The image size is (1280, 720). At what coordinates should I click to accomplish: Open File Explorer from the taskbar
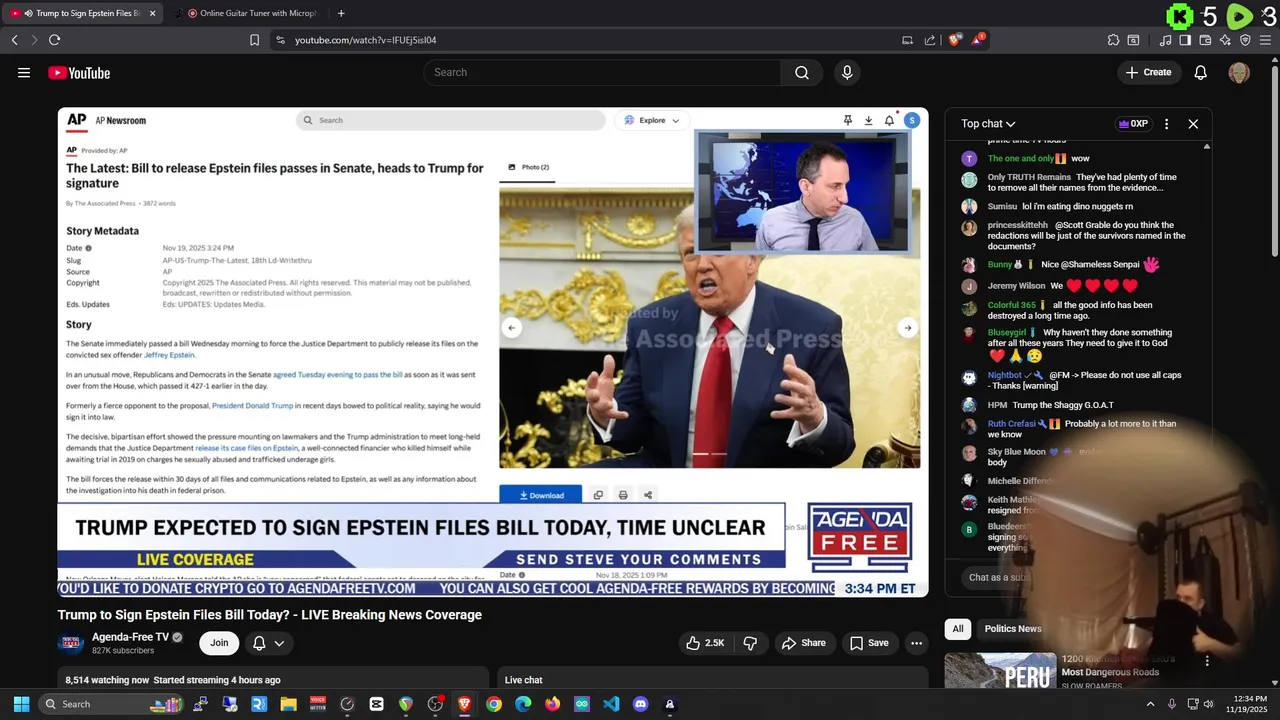(288, 704)
